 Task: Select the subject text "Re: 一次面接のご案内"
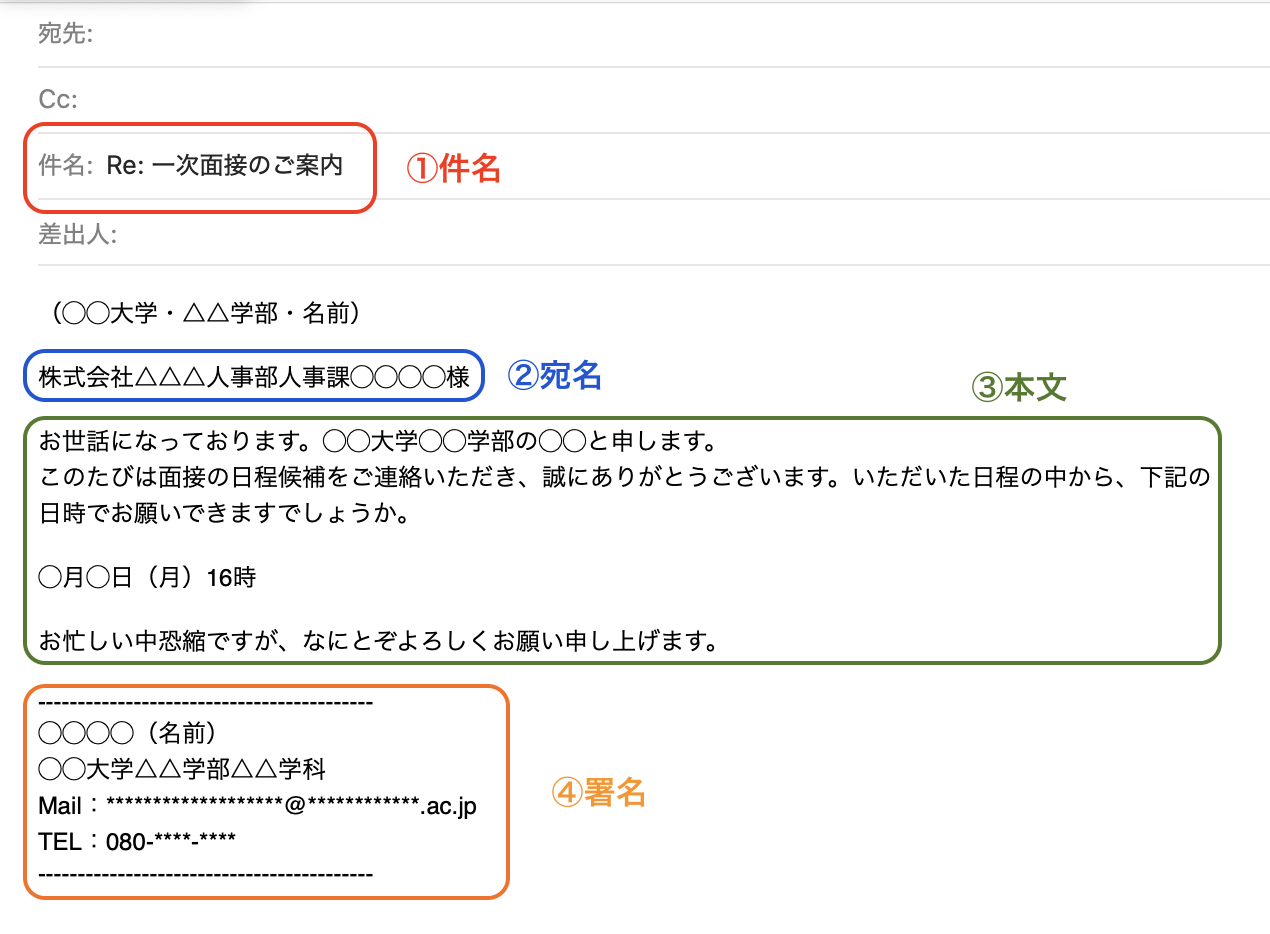(x=225, y=166)
